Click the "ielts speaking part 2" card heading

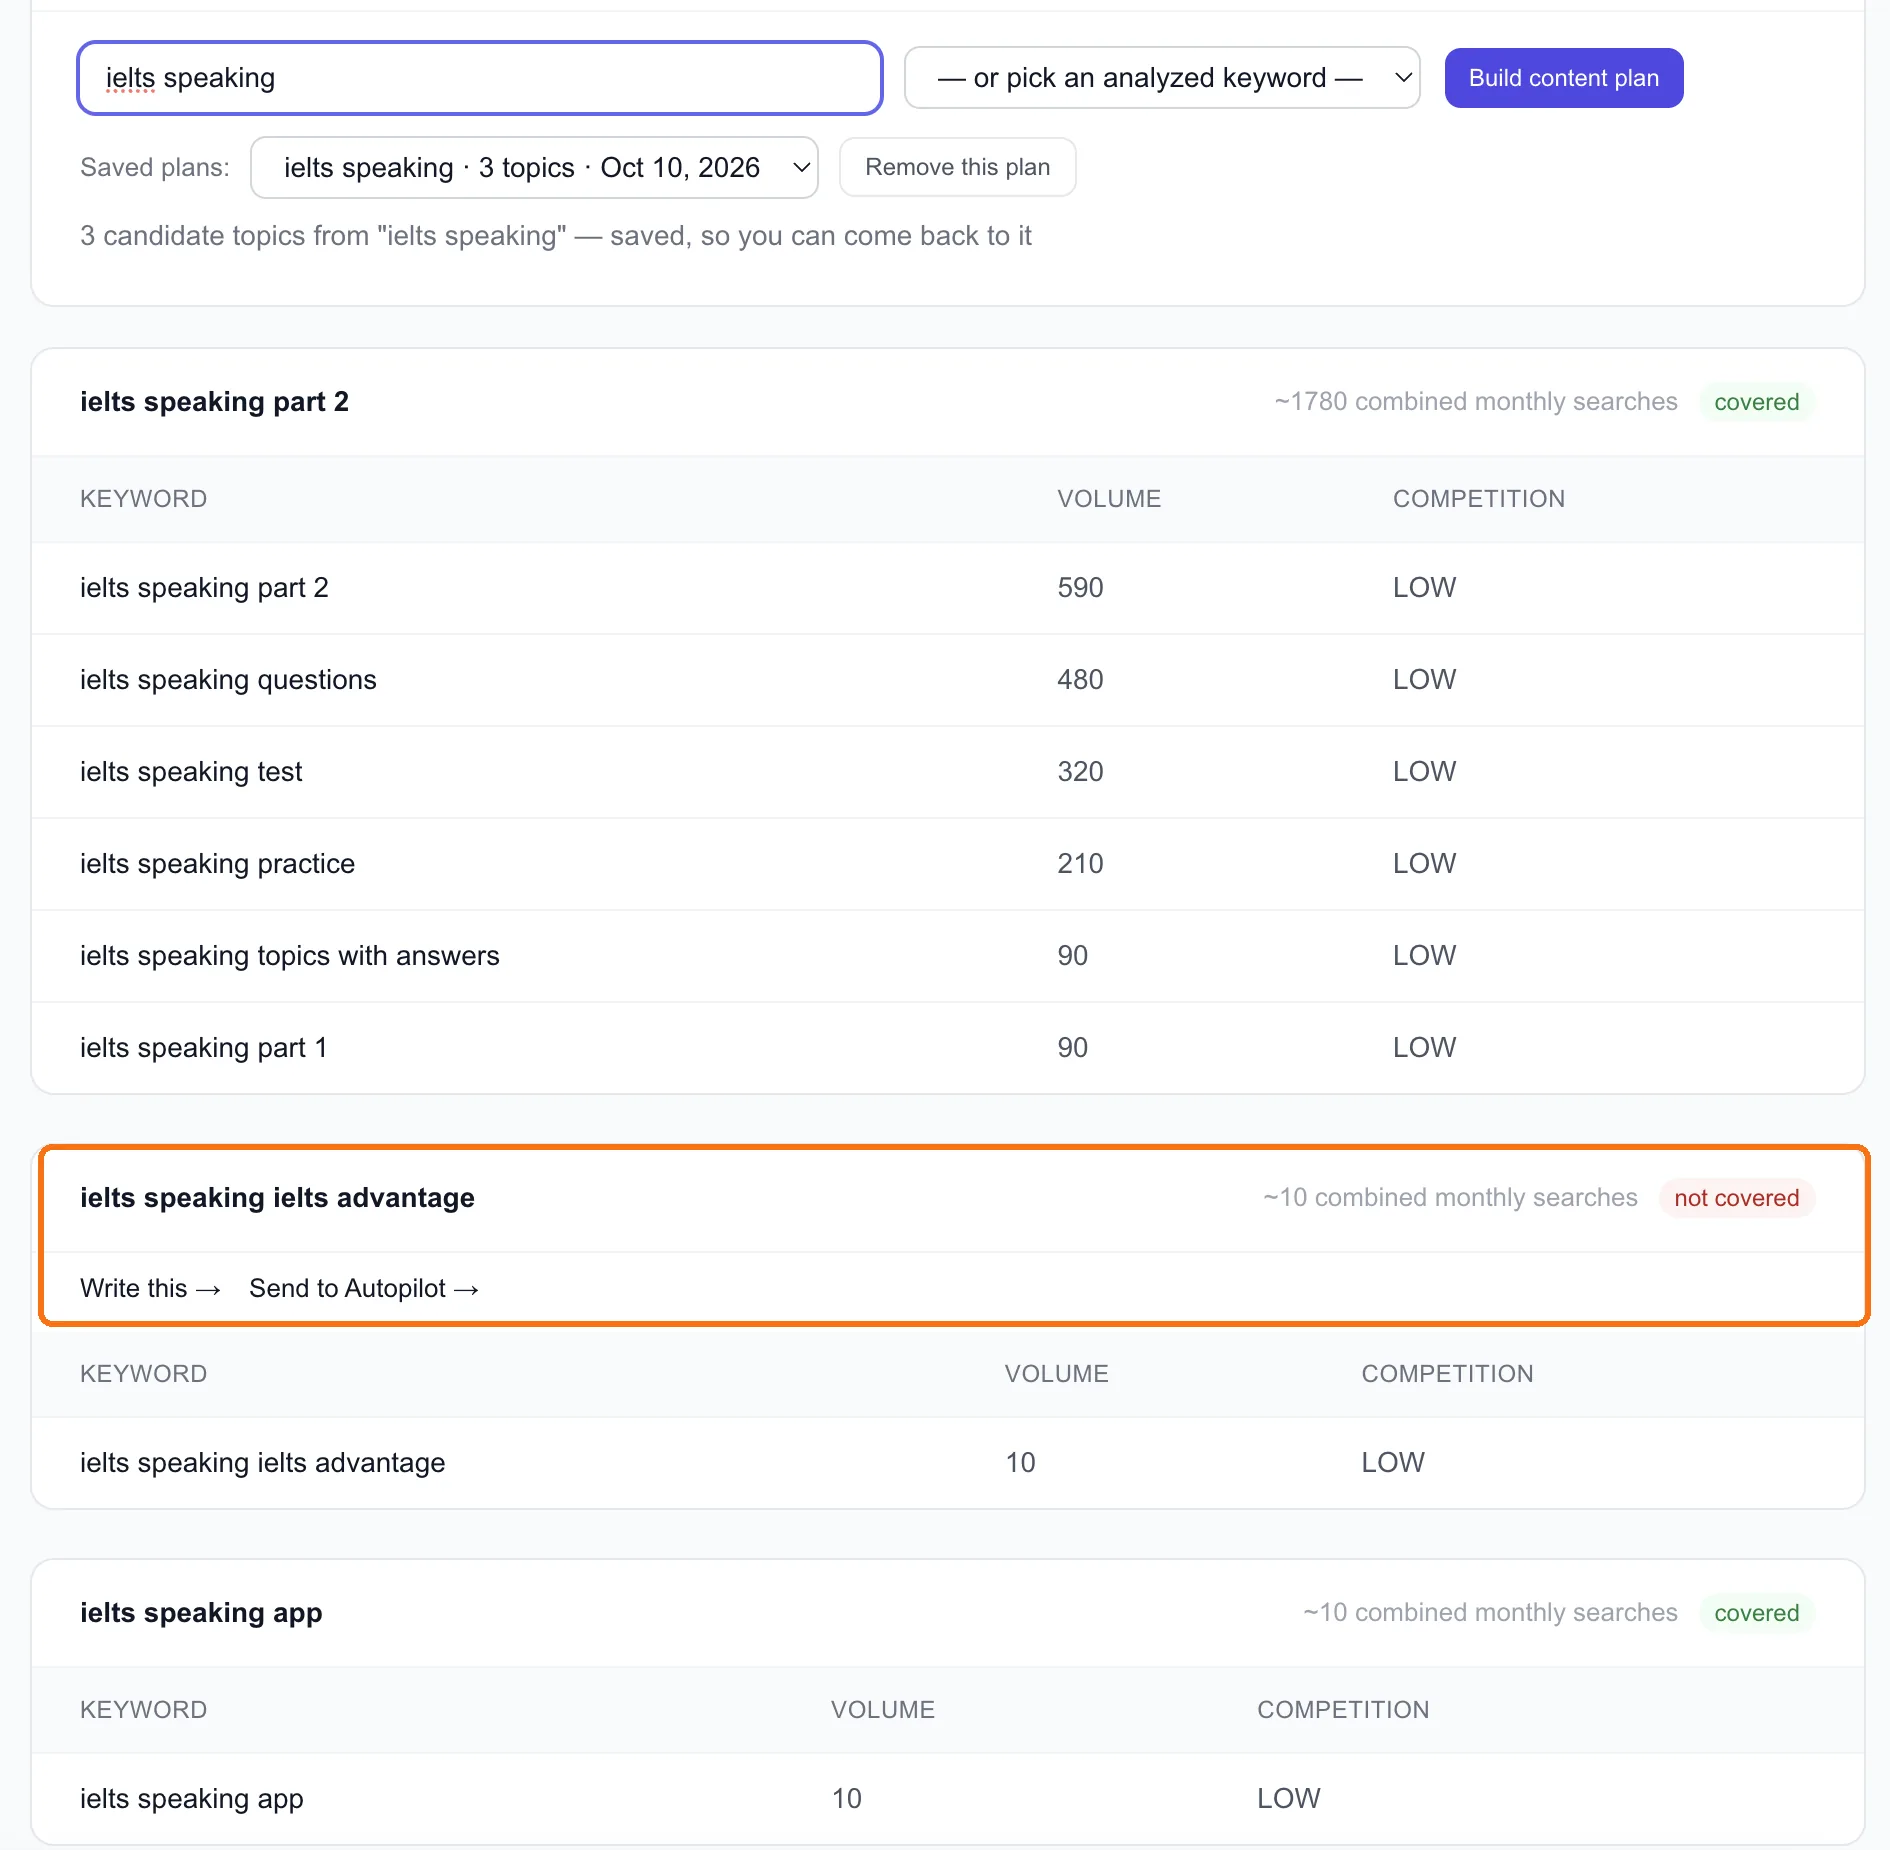coord(215,402)
